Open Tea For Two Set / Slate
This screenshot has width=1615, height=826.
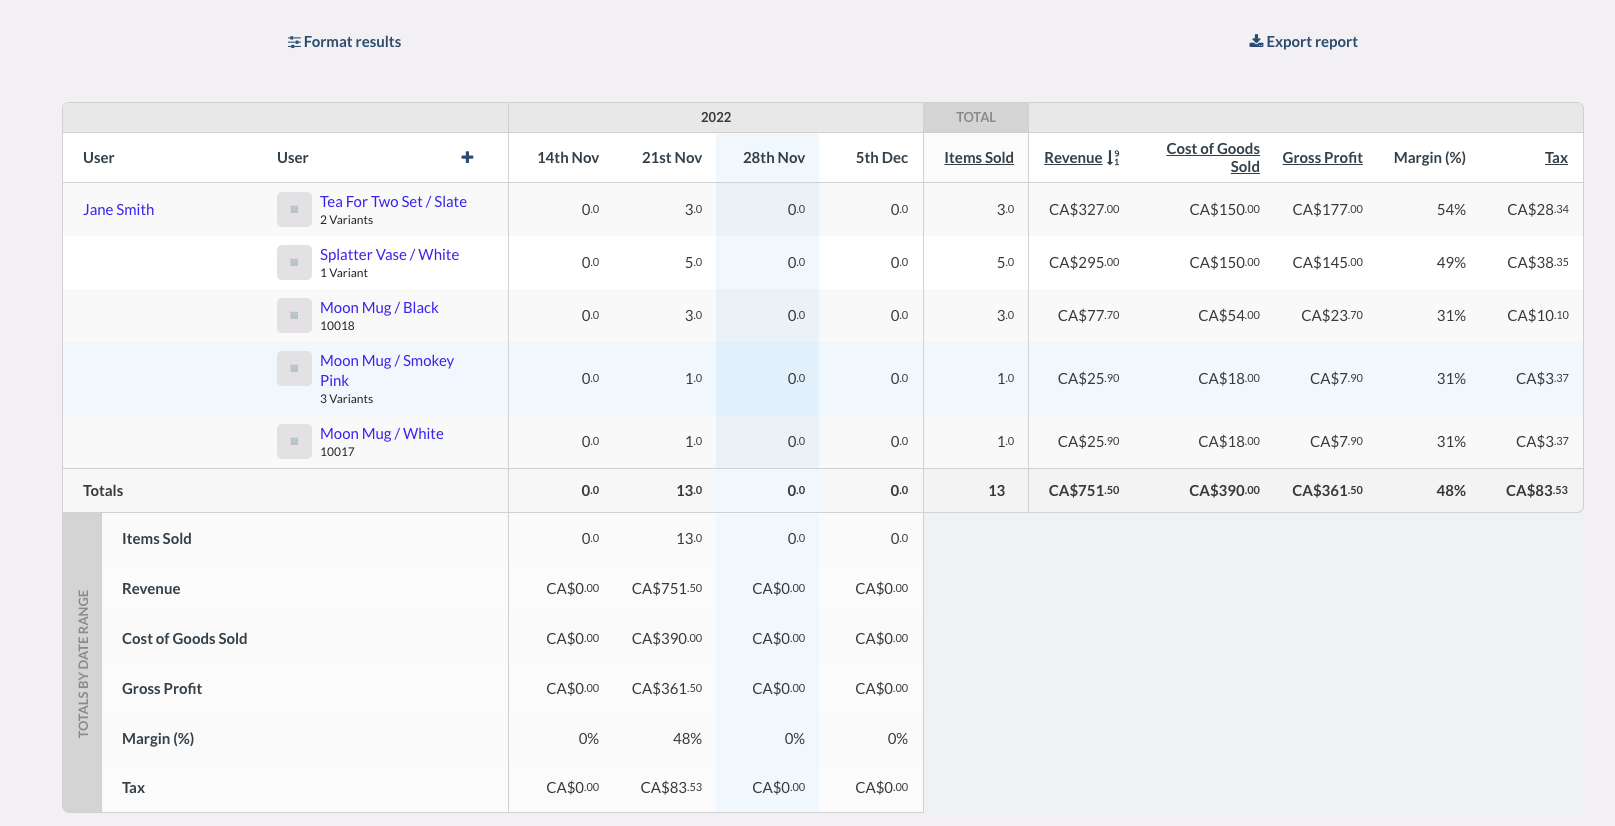coord(393,202)
